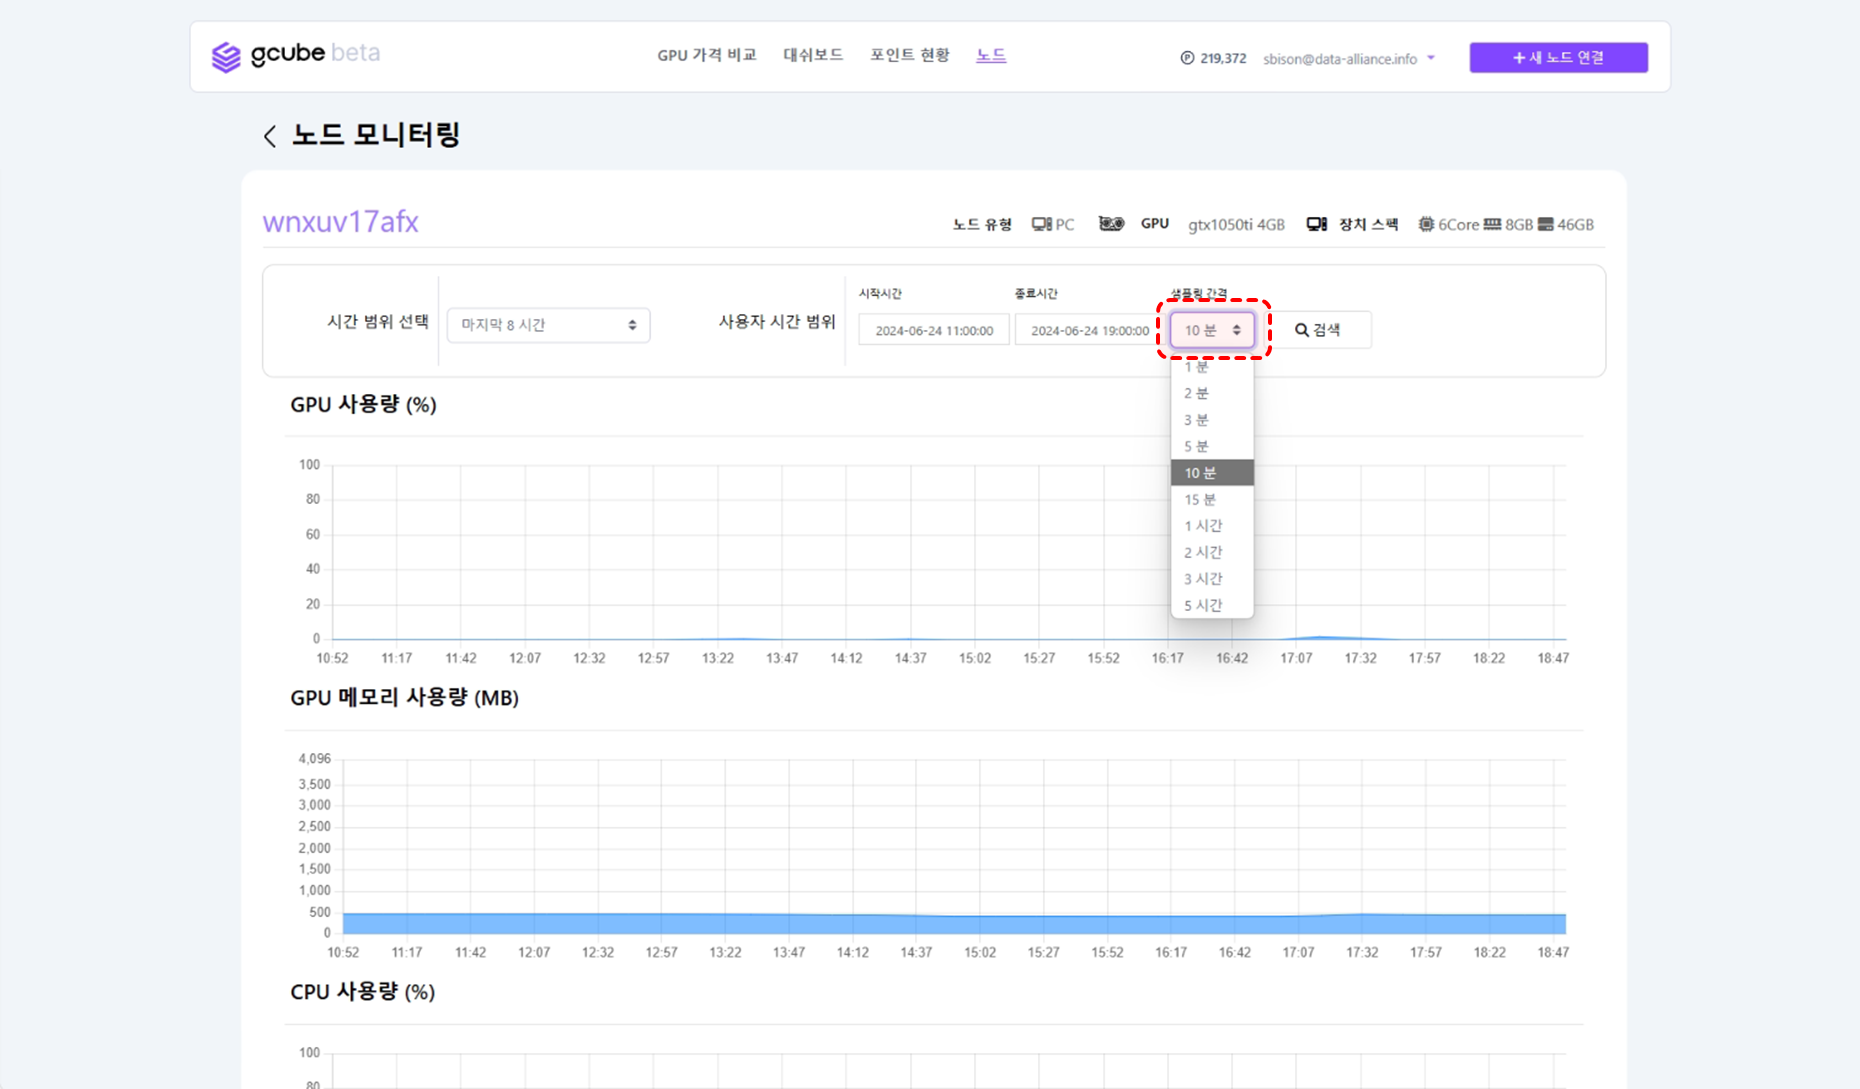Open the 마지막 8 시간 time range dropdown
The image size is (1860, 1089).
548,325
